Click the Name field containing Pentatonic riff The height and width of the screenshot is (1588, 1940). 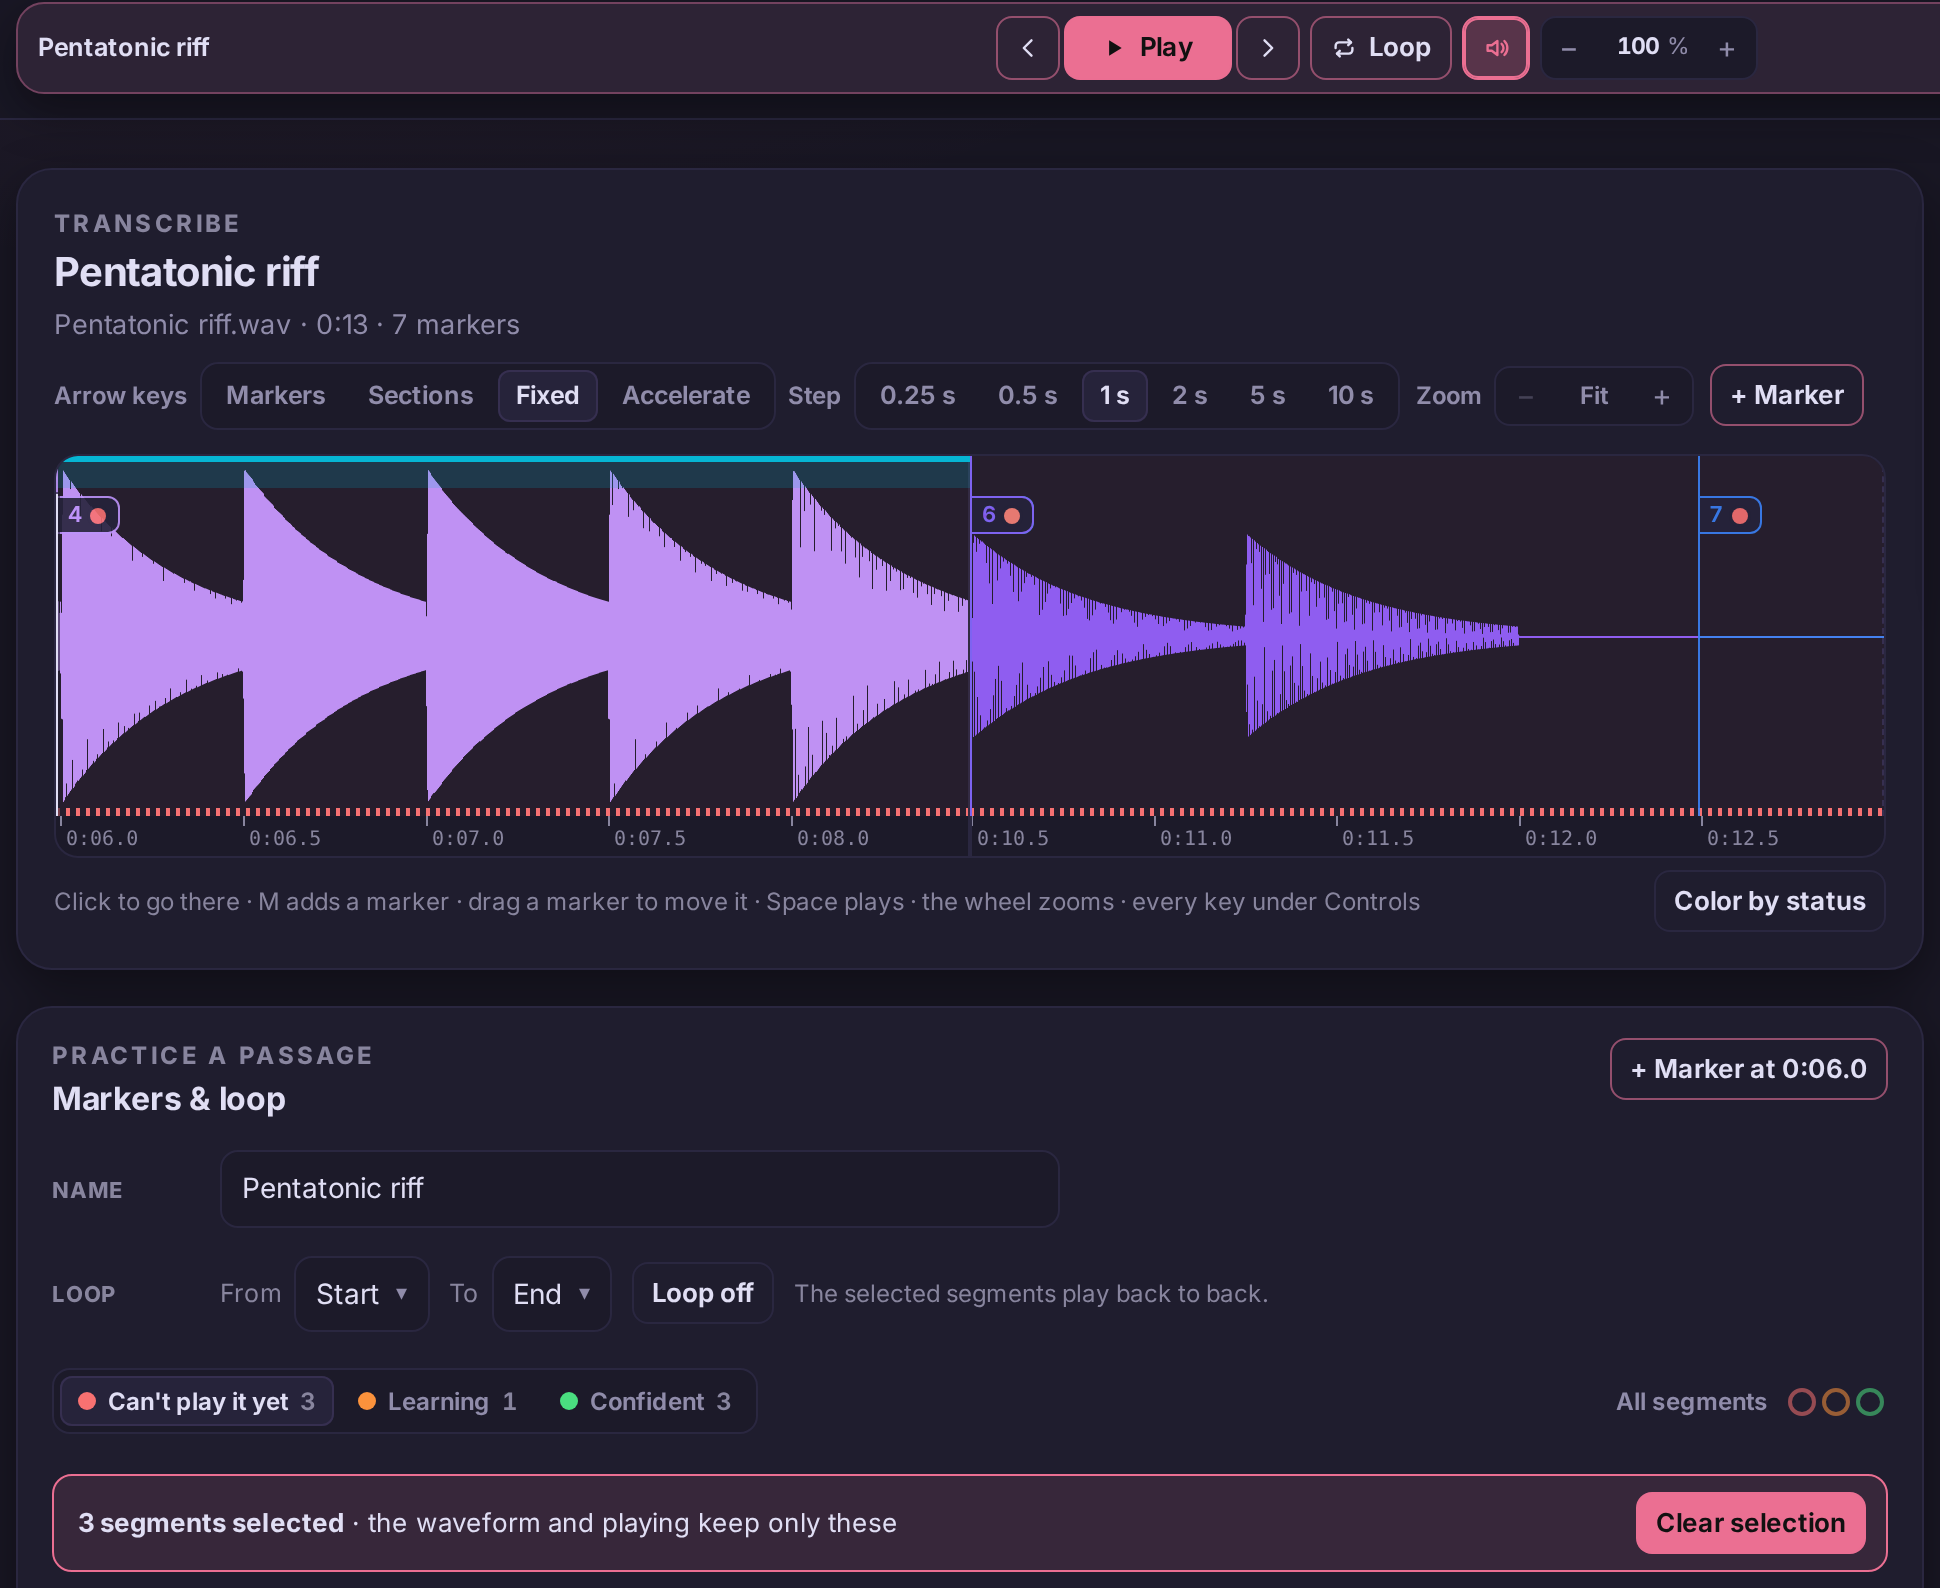639,1189
